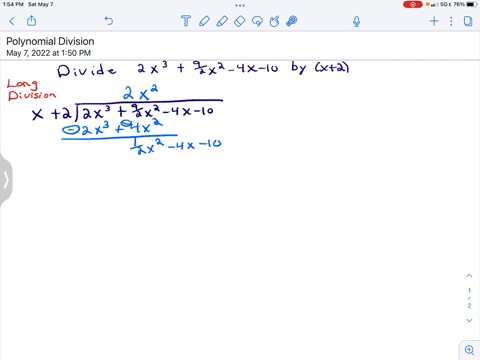Select the hand finger tool
480x360 pixels.
pyautogui.click(x=274, y=21)
